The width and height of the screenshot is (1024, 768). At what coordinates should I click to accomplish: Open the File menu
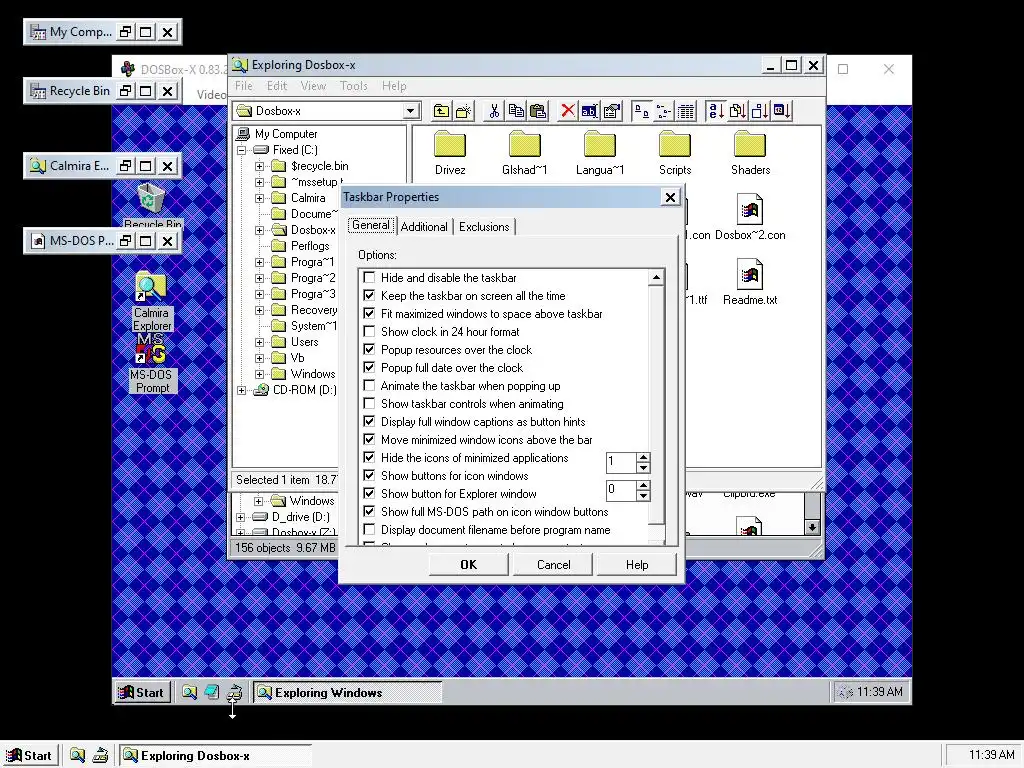244,86
